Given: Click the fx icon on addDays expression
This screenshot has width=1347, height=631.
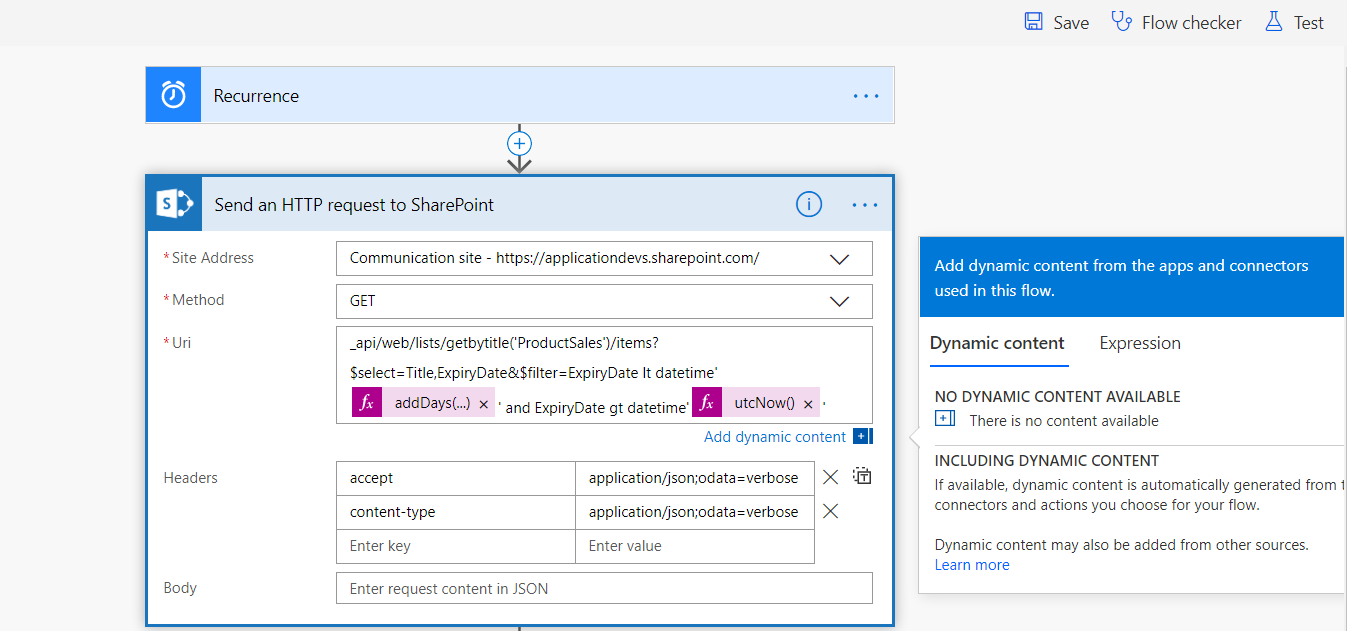Looking at the screenshot, I should click(367, 403).
